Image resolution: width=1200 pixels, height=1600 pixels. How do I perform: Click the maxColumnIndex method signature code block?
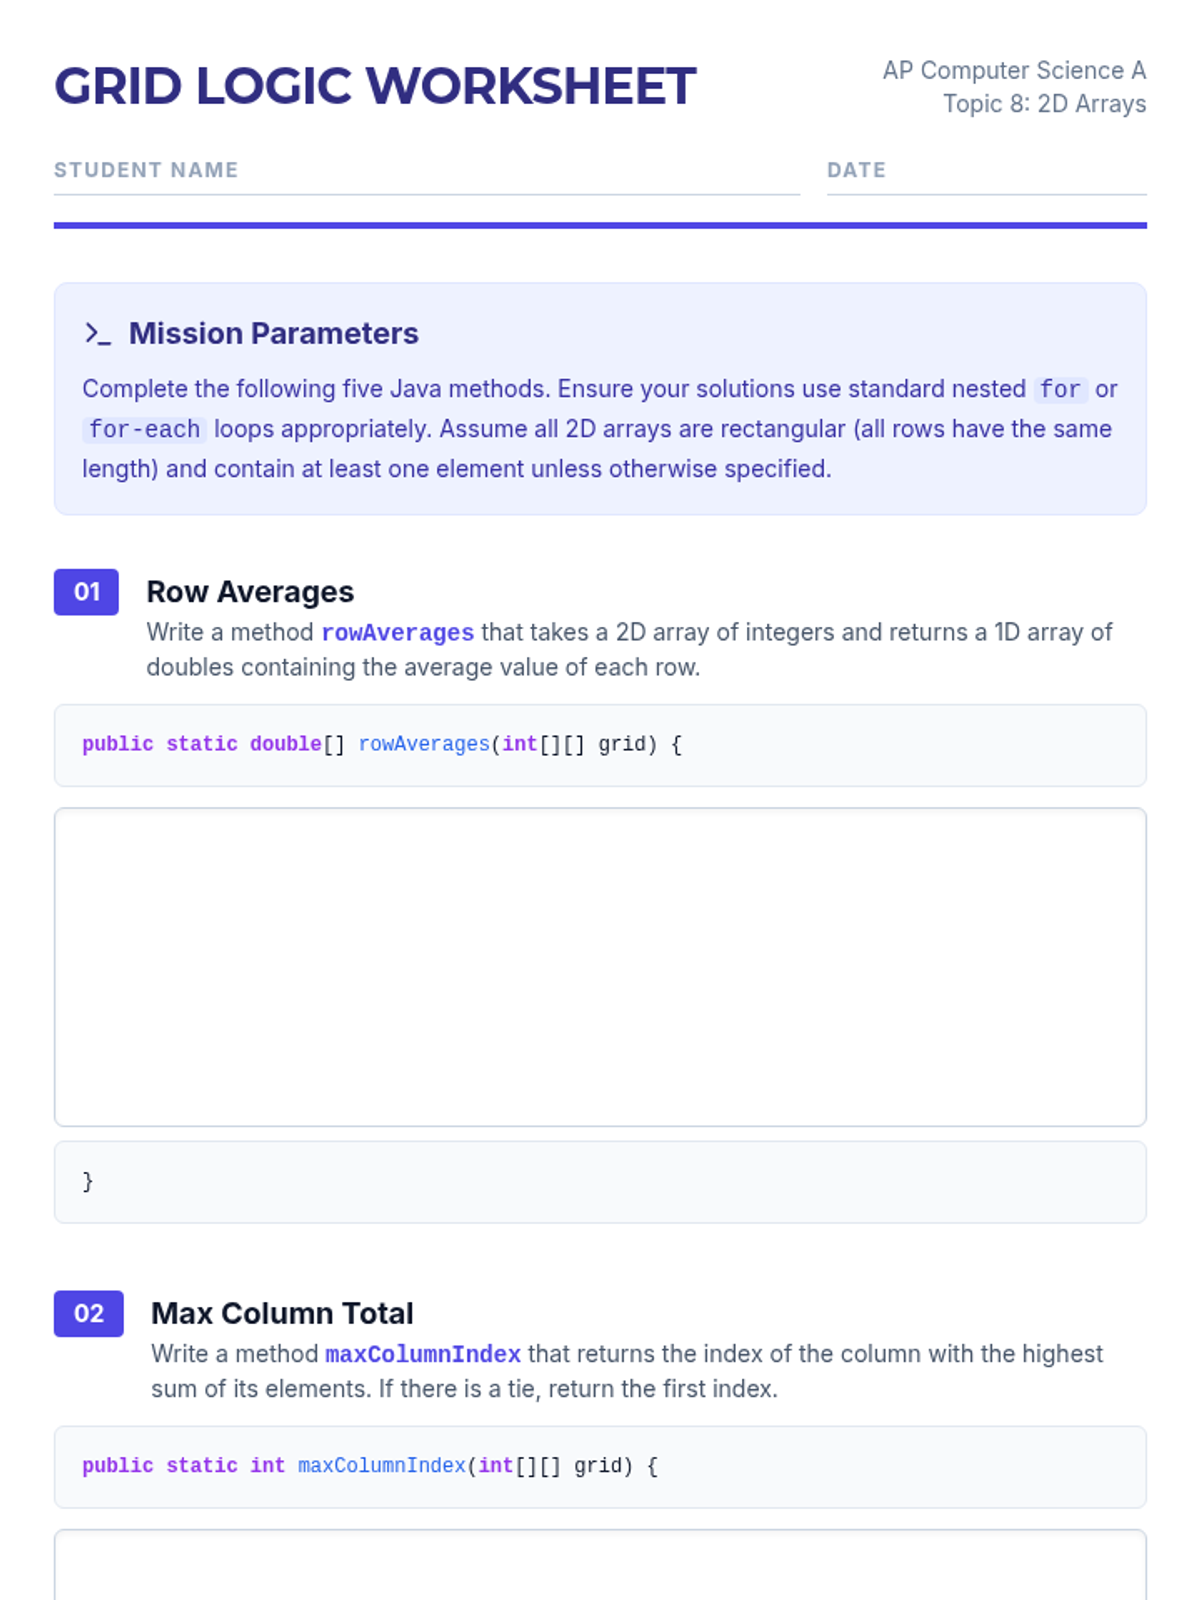[600, 1467]
